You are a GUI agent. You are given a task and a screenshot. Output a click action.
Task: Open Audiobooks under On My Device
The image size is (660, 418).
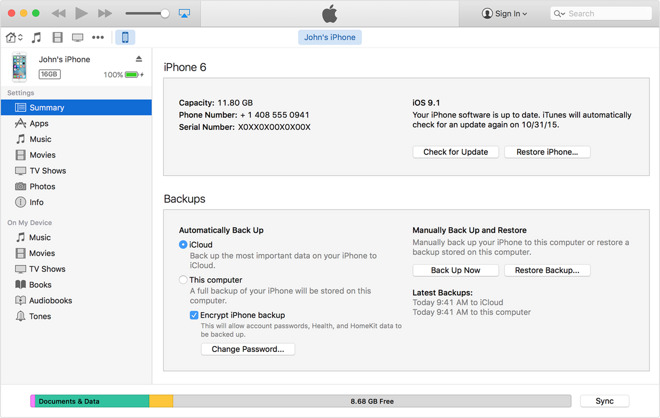point(76,301)
